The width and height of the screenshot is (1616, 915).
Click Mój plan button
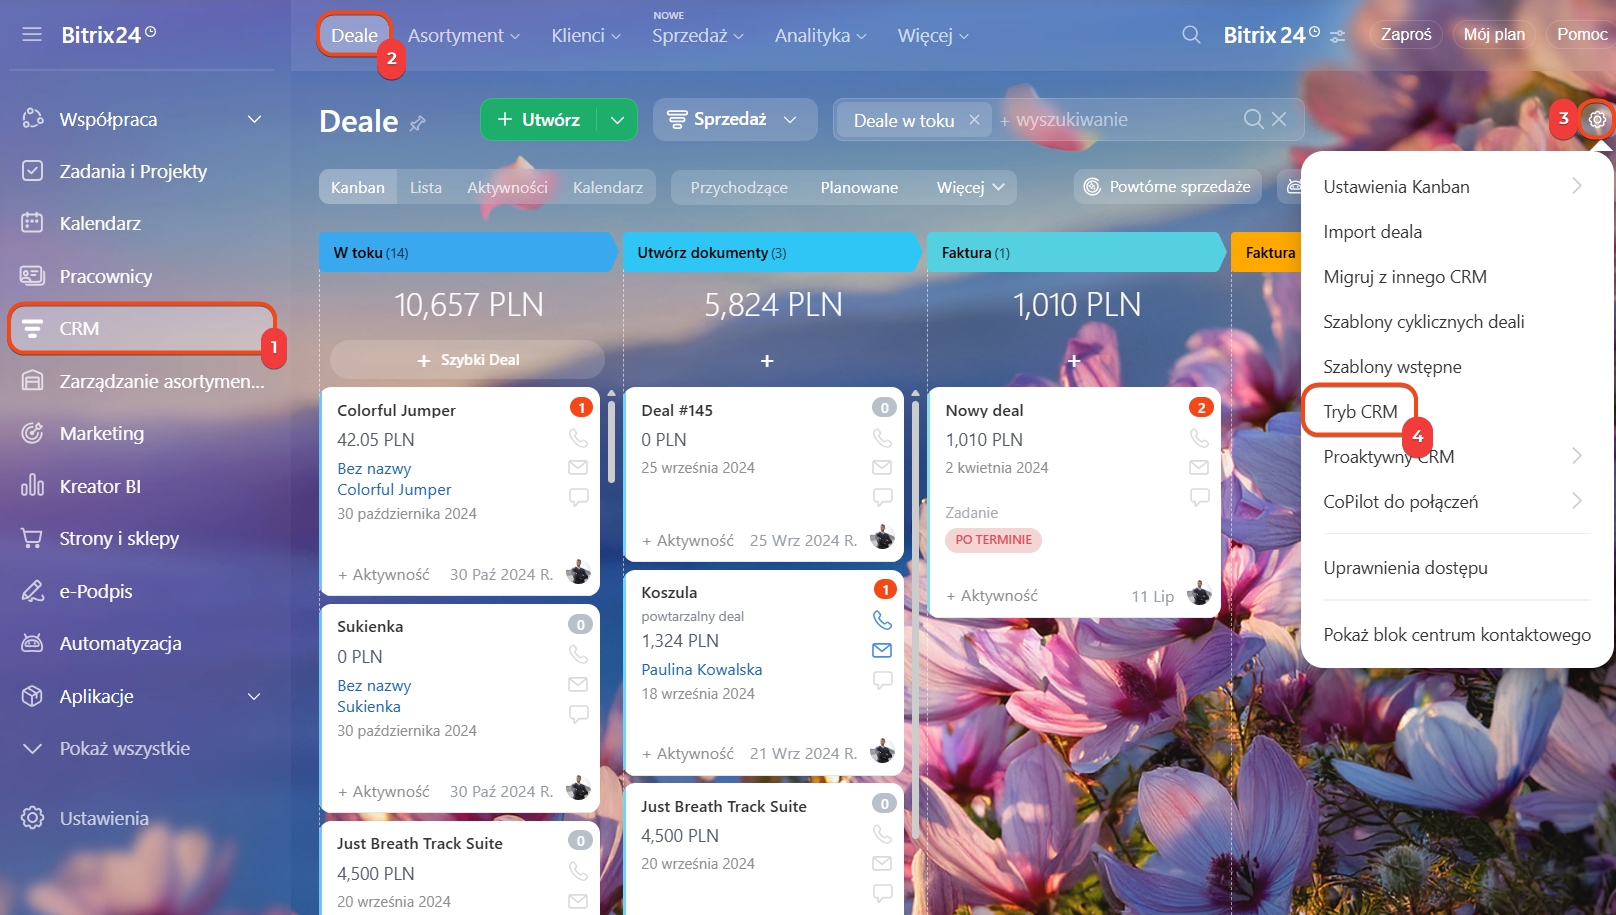coord(1494,34)
